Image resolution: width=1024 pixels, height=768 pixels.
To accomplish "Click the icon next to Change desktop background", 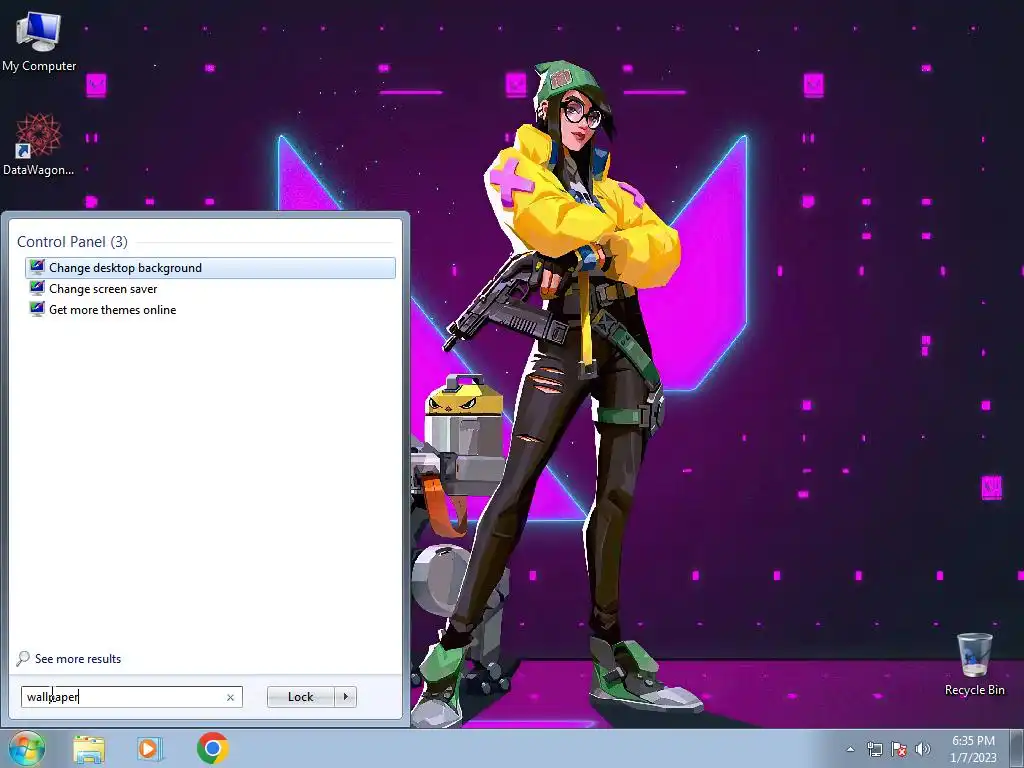I will (37, 267).
